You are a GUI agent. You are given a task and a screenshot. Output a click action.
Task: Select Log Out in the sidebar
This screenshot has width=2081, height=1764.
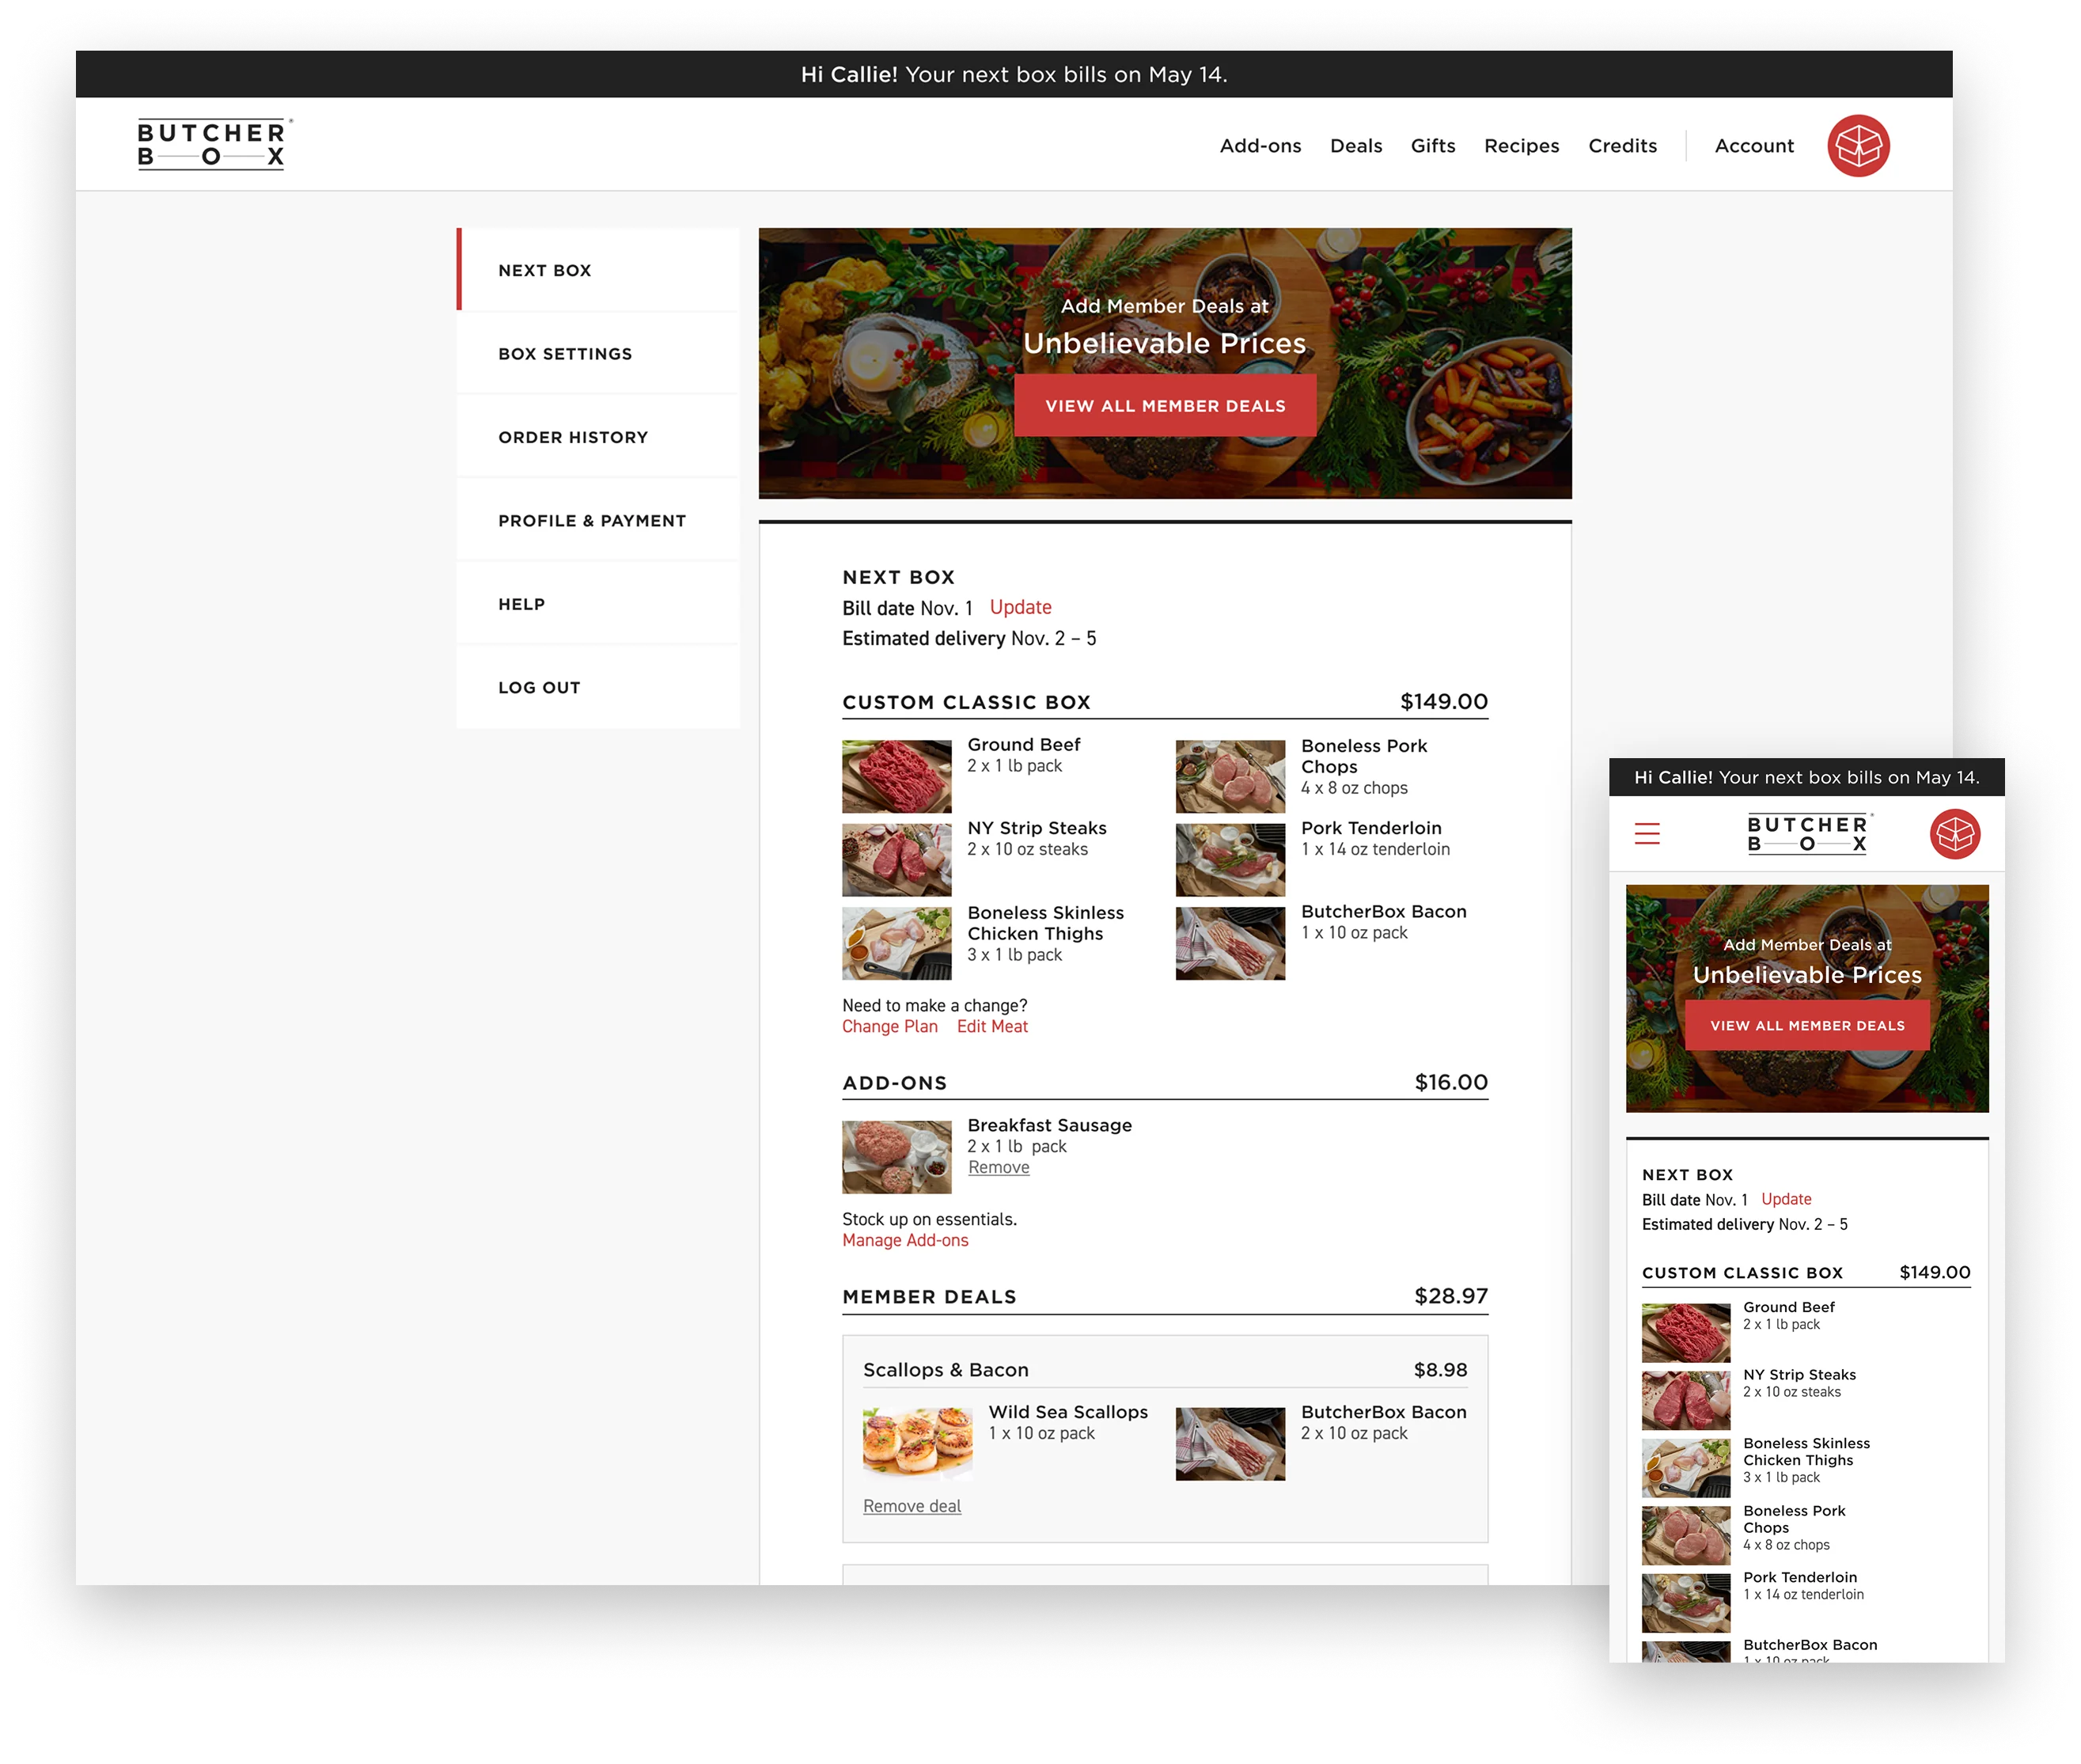tap(597, 687)
